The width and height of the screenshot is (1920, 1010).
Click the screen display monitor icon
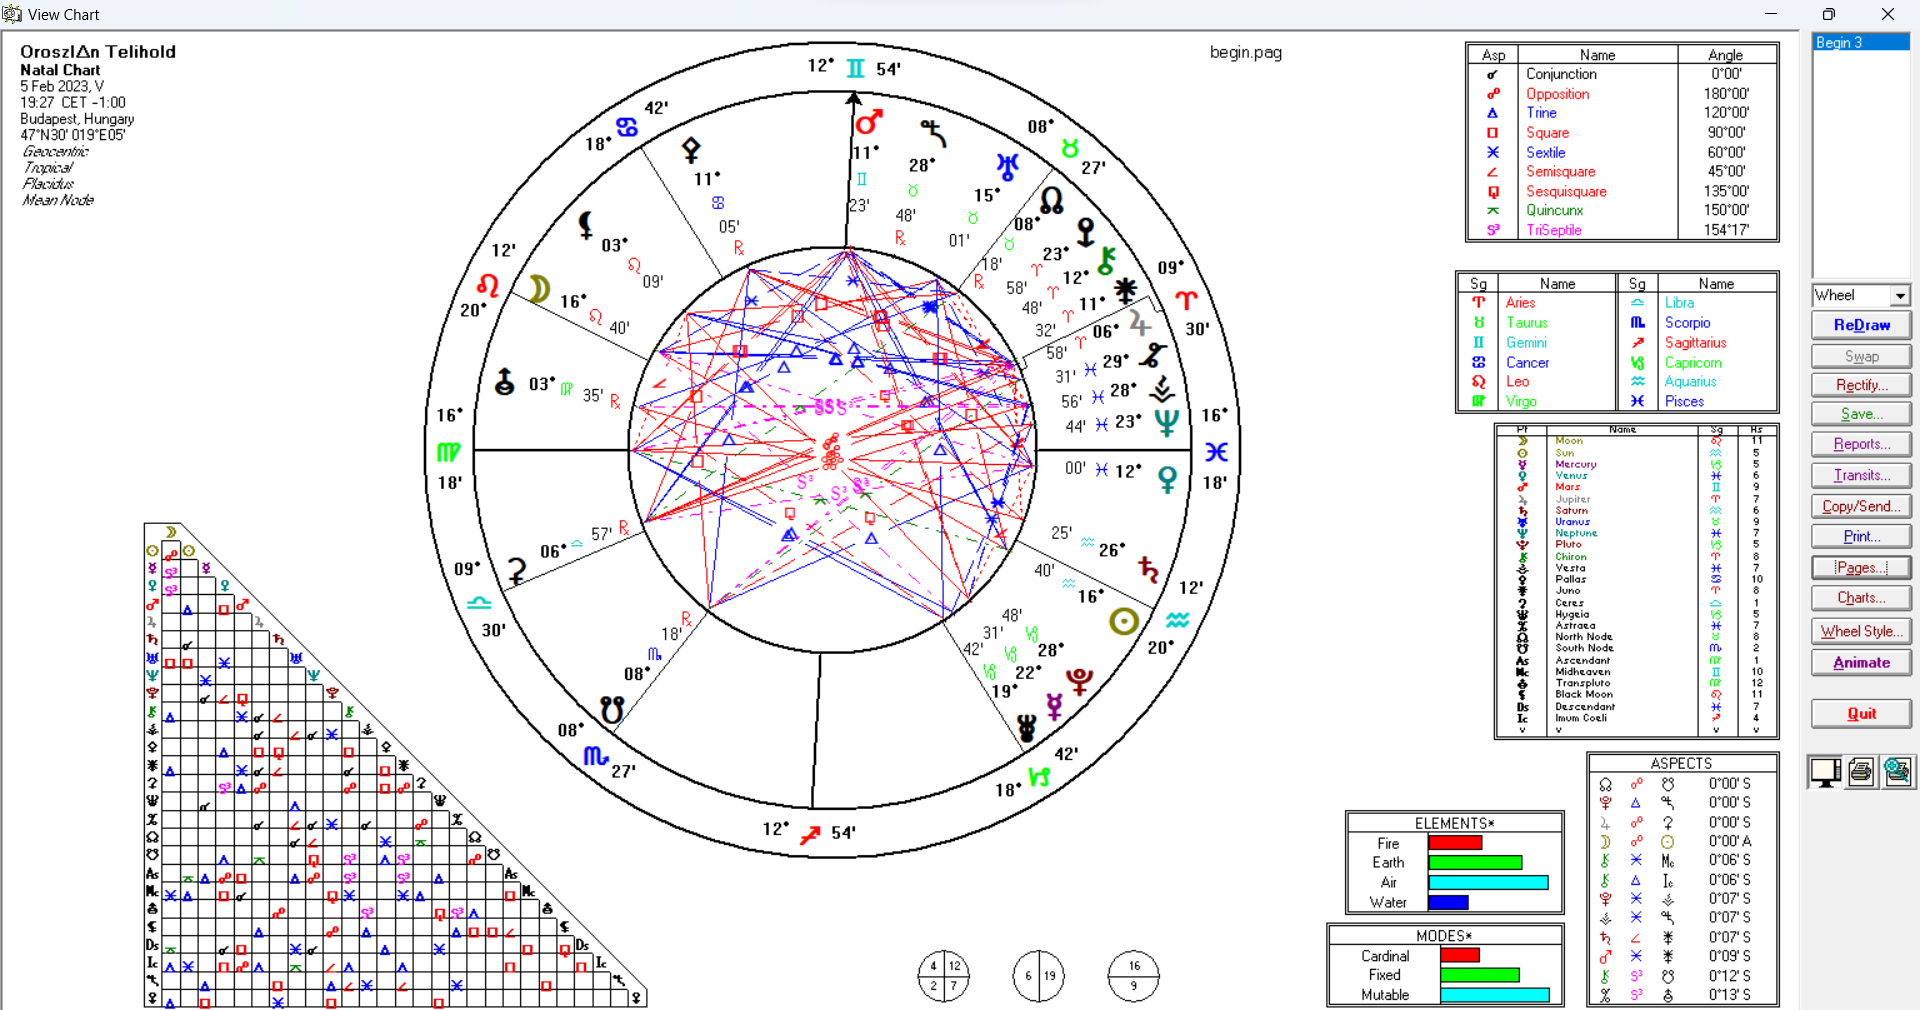[x=1825, y=772]
